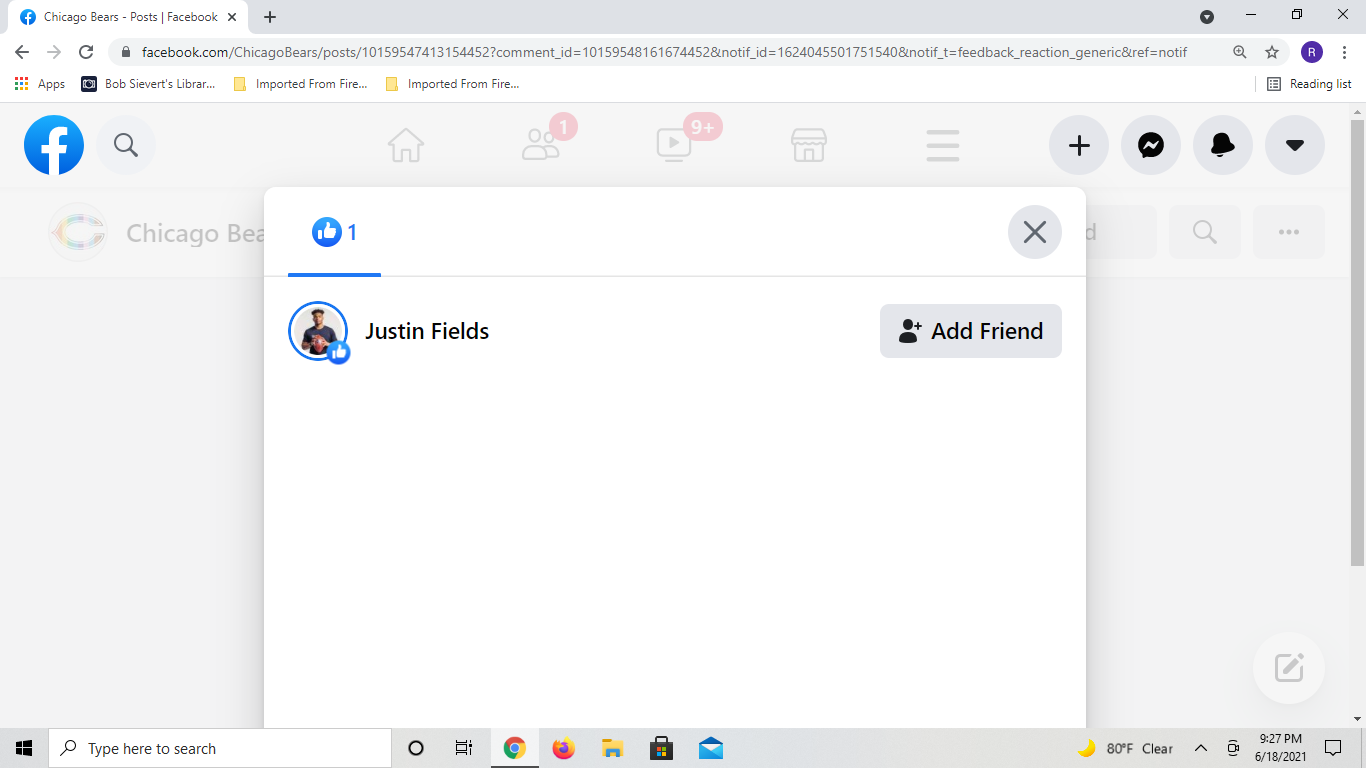The height and width of the screenshot is (768, 1366).
Task: Open the hamburger menu icon
Action: [x=943, y=145]
